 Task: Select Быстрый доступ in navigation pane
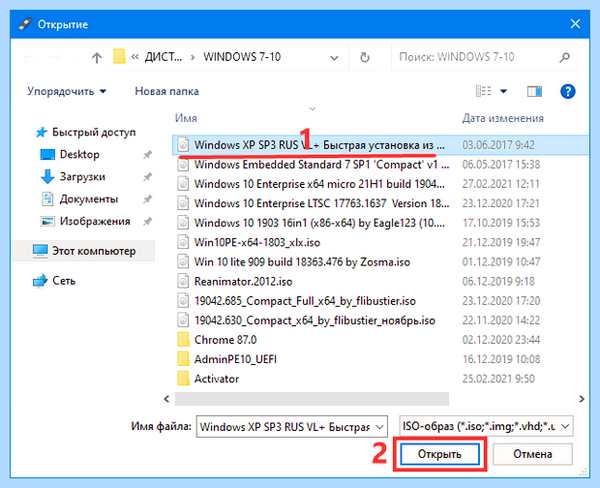94,132
